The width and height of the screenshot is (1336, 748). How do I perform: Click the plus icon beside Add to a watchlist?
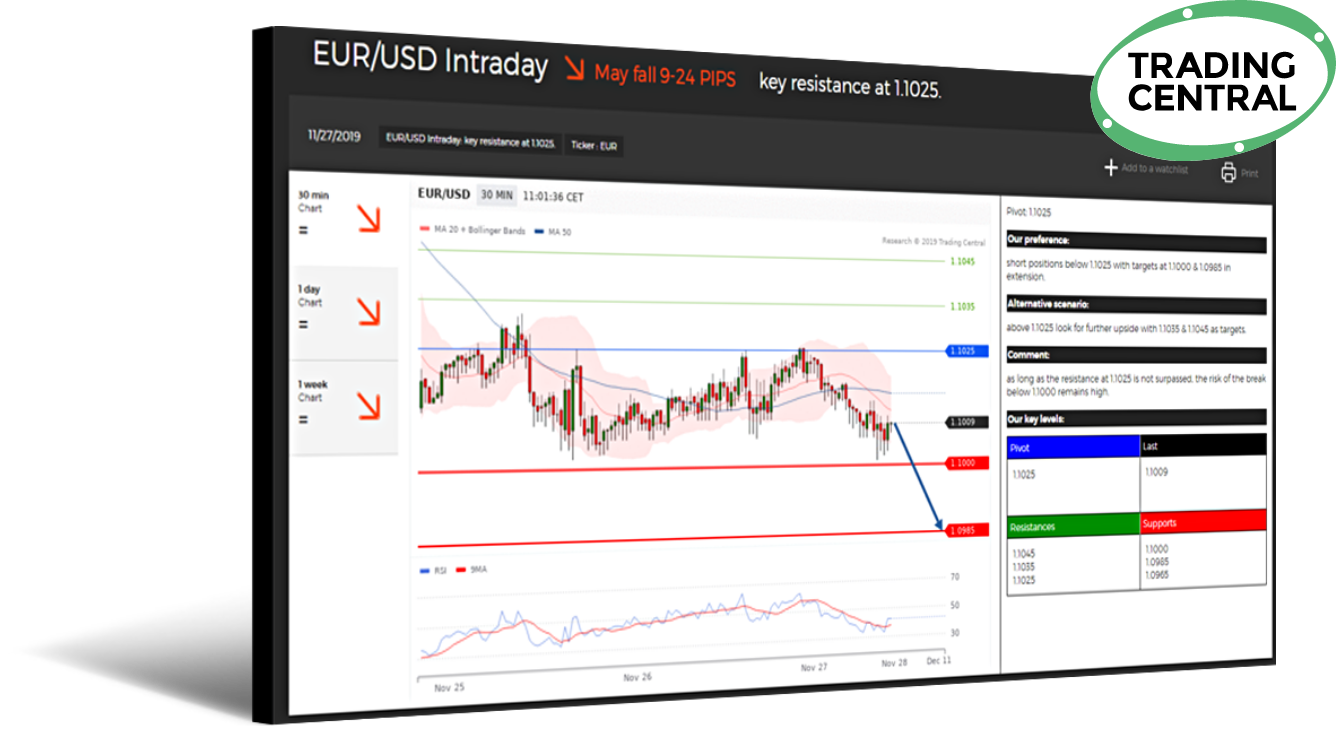[1110, 168]
